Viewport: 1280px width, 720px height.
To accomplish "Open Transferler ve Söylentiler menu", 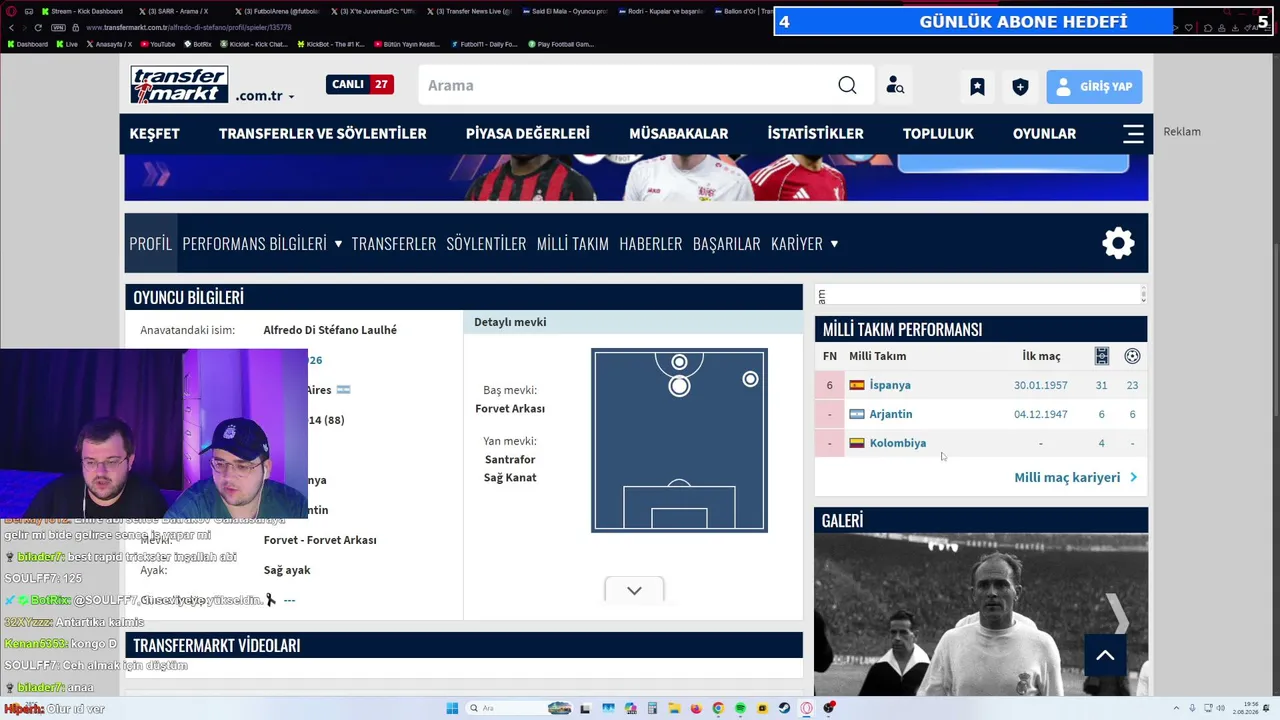I will point(323,134).
